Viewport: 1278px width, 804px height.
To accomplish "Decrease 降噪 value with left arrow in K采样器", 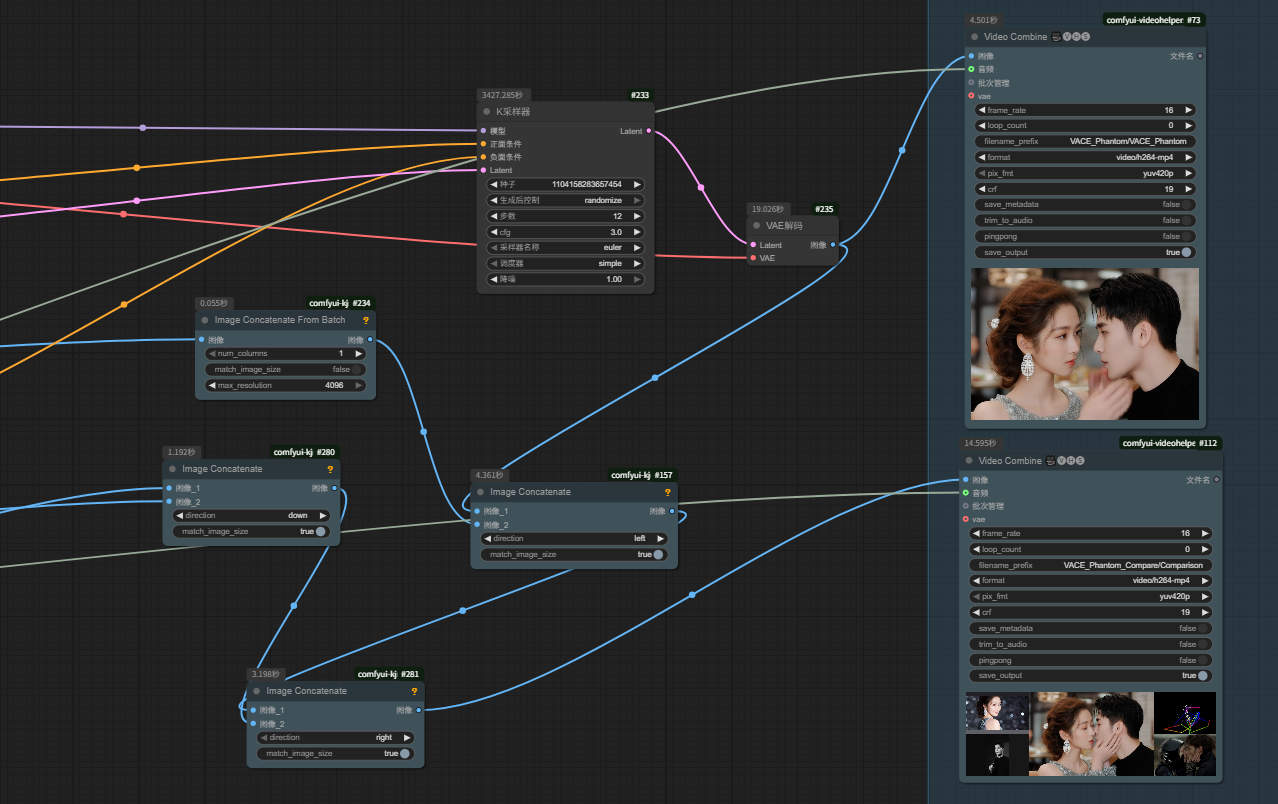I will 494,279.
